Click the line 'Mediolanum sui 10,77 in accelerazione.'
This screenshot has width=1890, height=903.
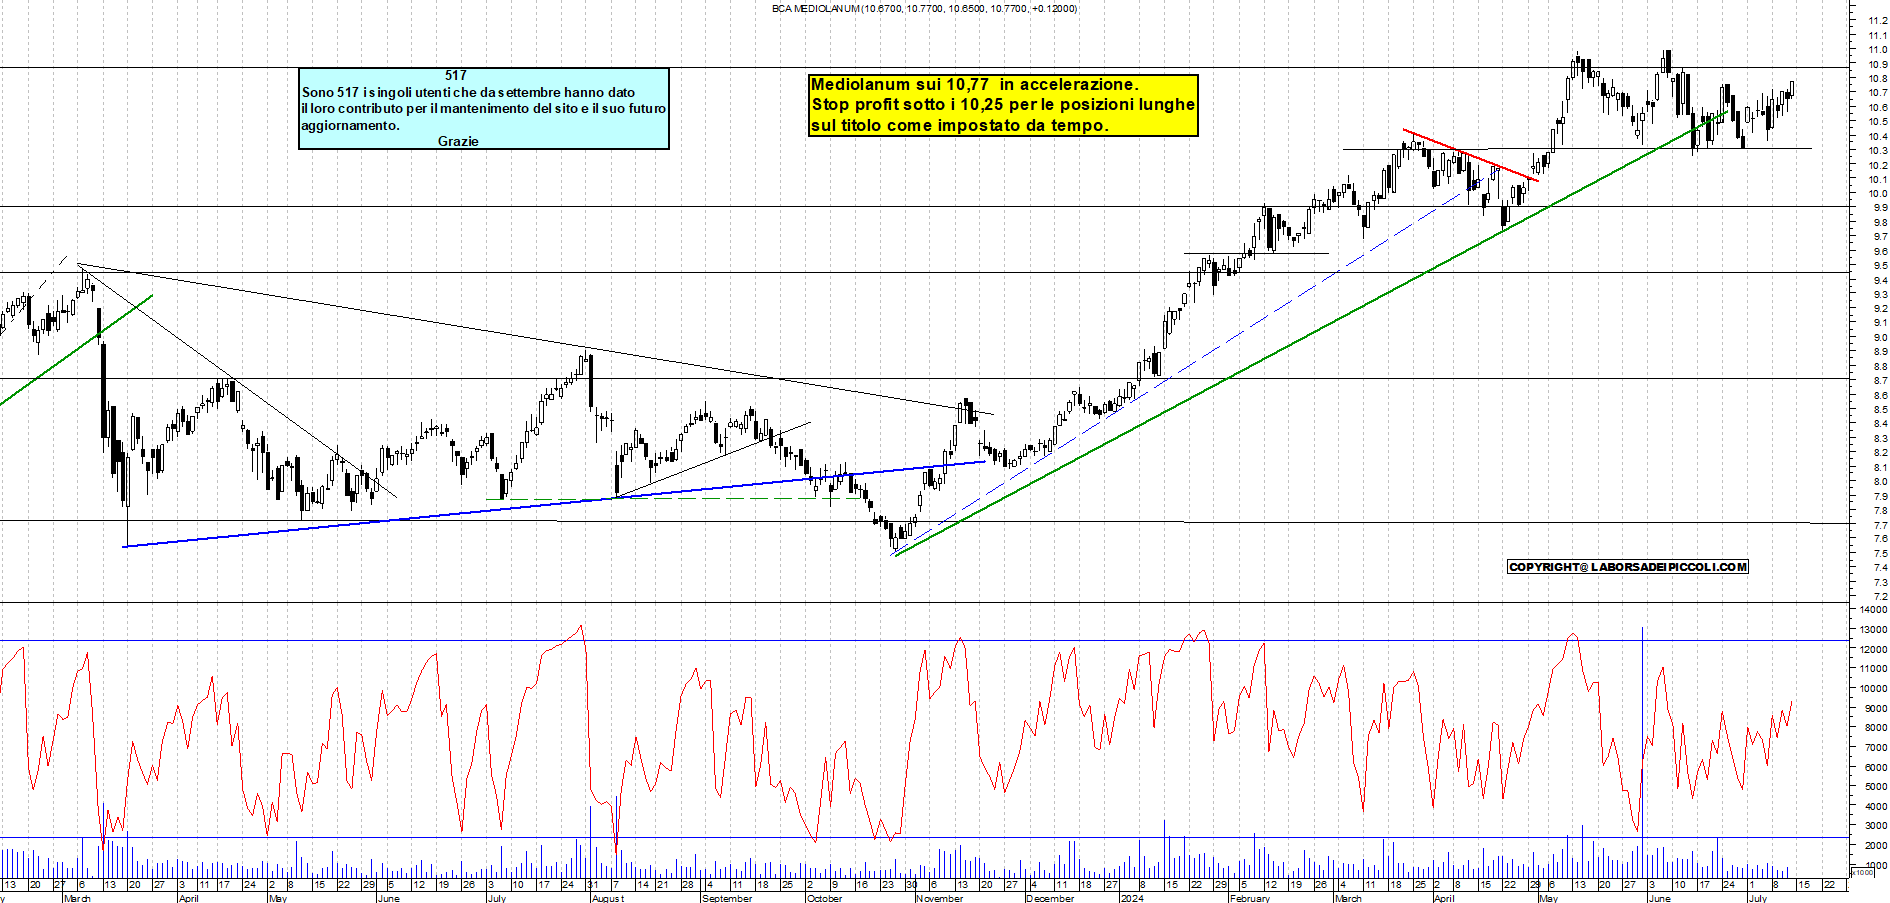click(974, 85)
